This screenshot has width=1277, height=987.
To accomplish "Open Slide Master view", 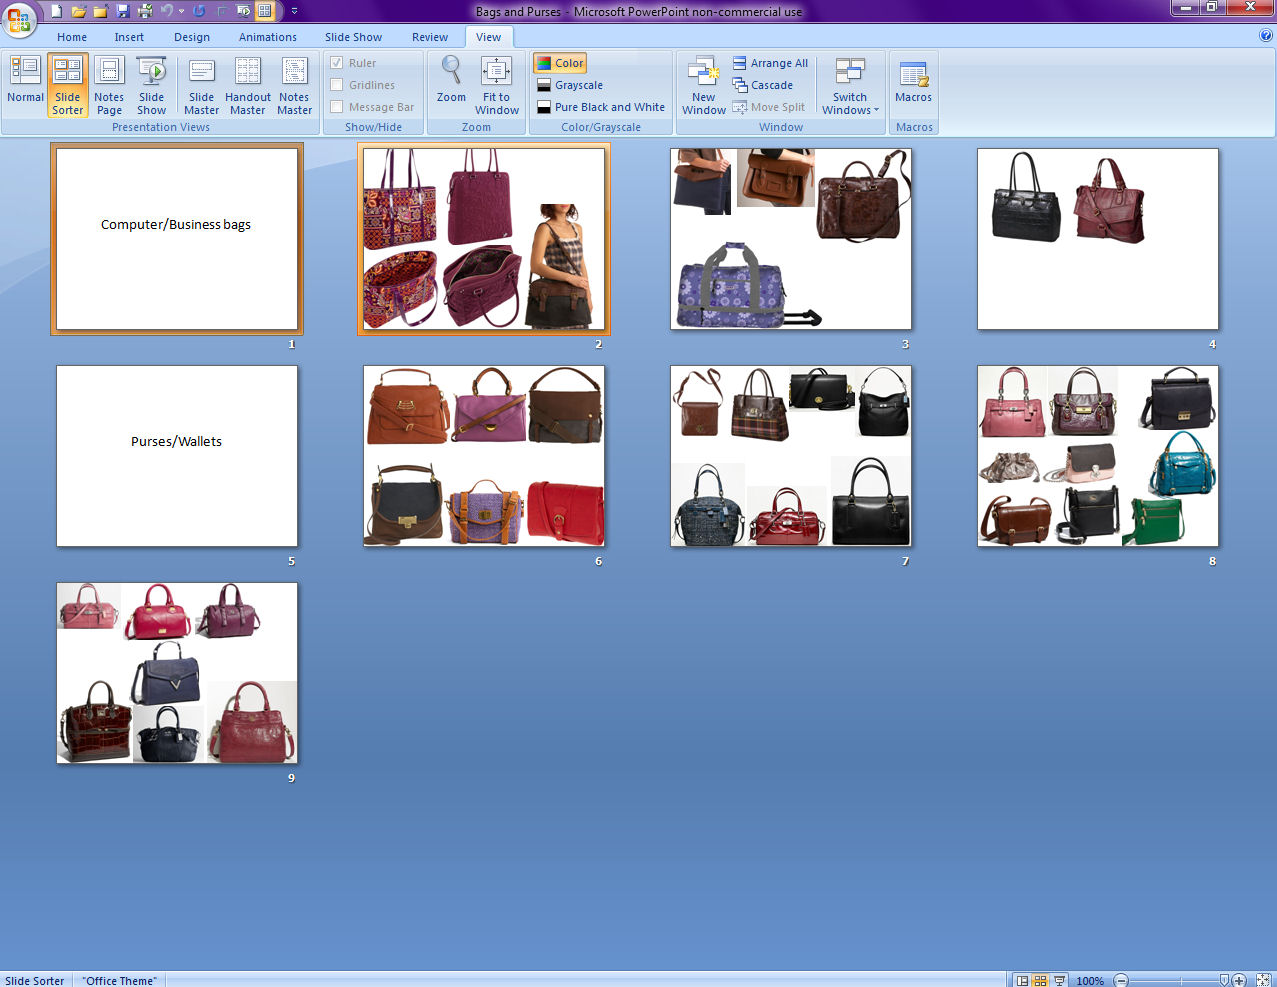I will [x=201, y=85].
